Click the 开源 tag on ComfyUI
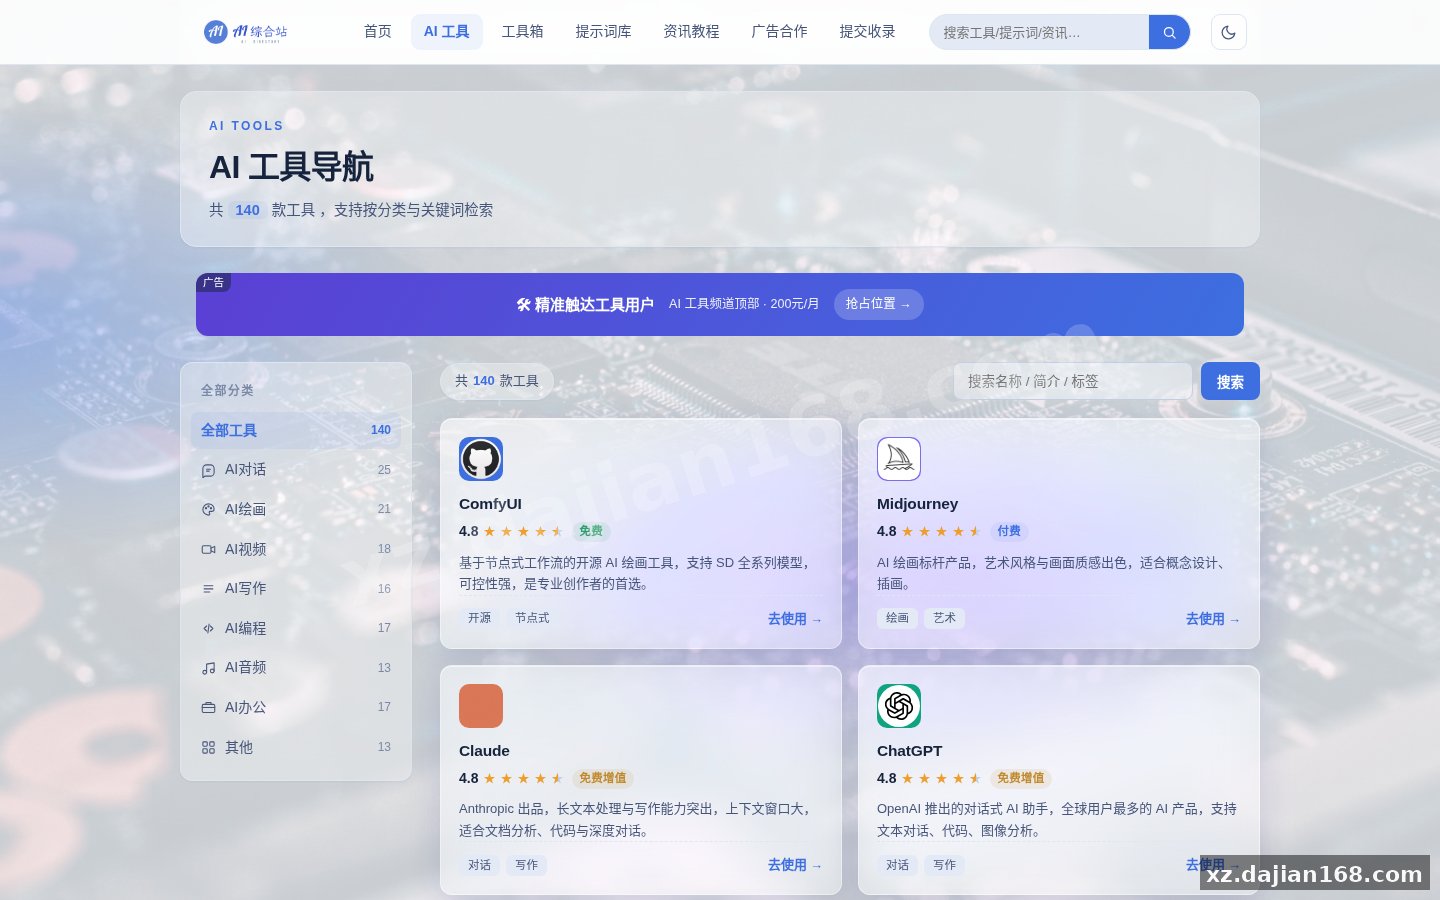1440x900 pixels. click(x=480, y=618)
